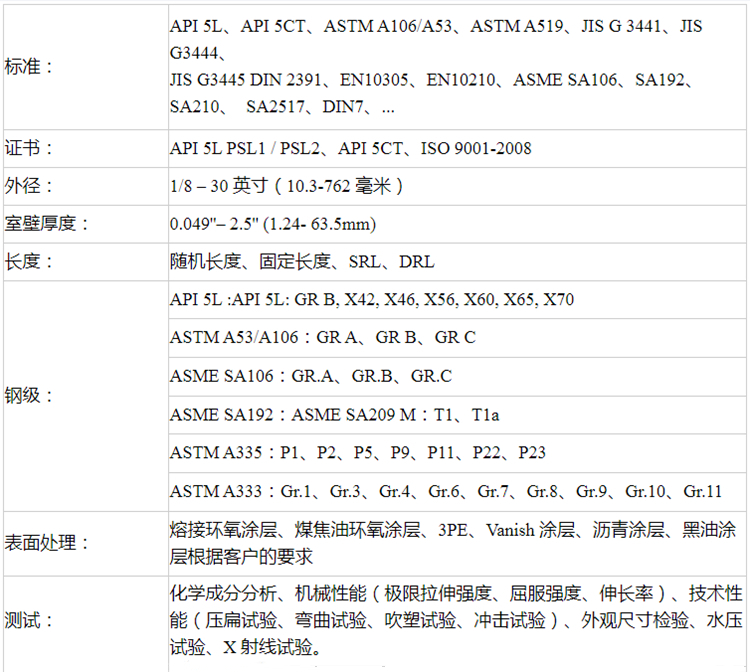The image size is (750, 672).
Task: Click the 标准 row label
Action: [30, 67]
